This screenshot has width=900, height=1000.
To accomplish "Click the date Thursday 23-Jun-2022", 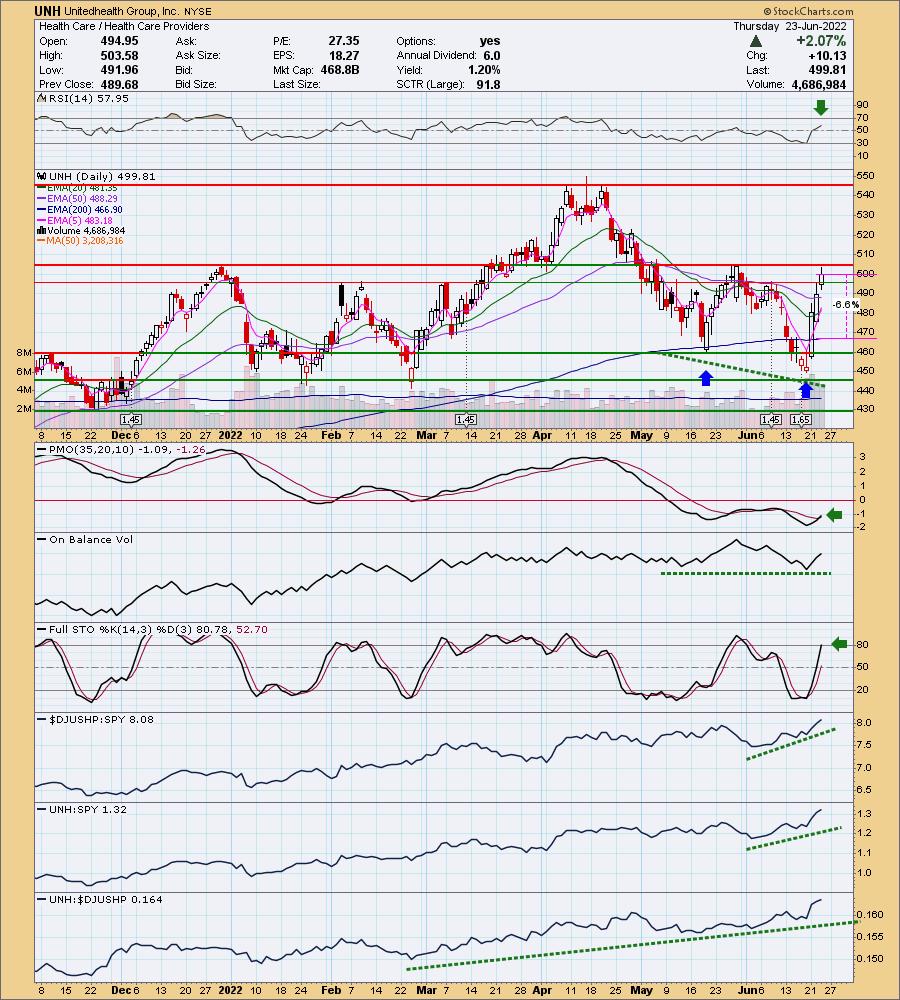I will click(x=790, y=26).
